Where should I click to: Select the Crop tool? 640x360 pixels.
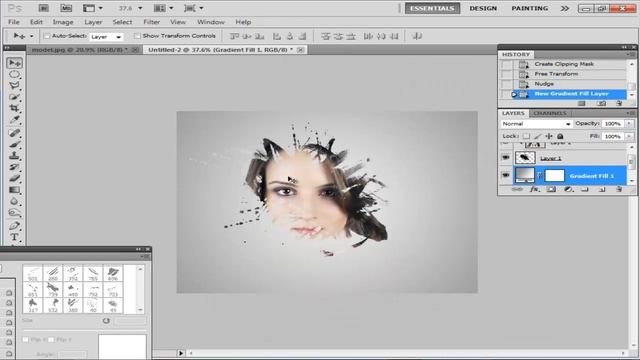14,109
